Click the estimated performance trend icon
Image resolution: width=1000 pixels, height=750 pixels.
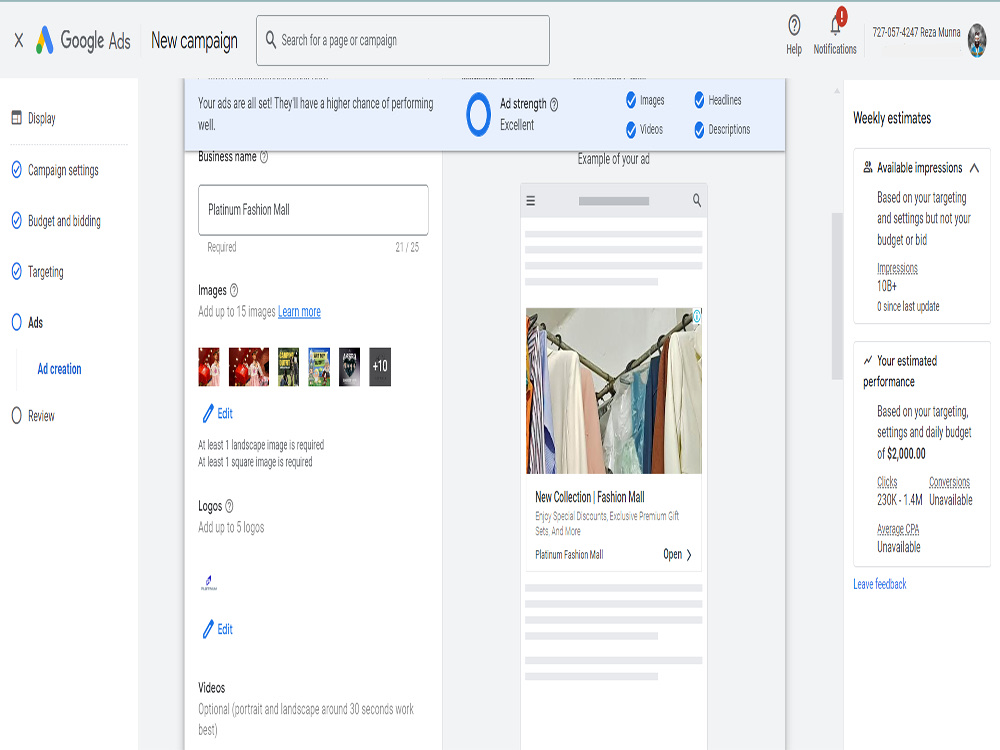pyautogui.click(x=868, y=360)
